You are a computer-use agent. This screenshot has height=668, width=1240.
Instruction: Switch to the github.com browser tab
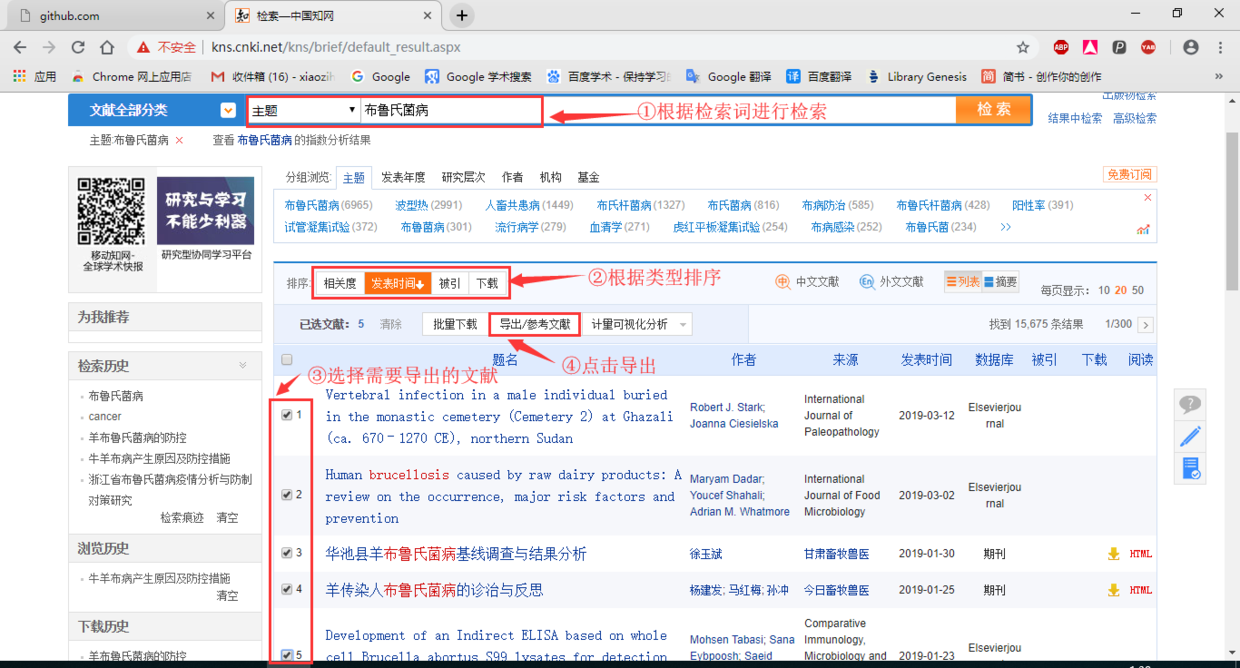113,16
